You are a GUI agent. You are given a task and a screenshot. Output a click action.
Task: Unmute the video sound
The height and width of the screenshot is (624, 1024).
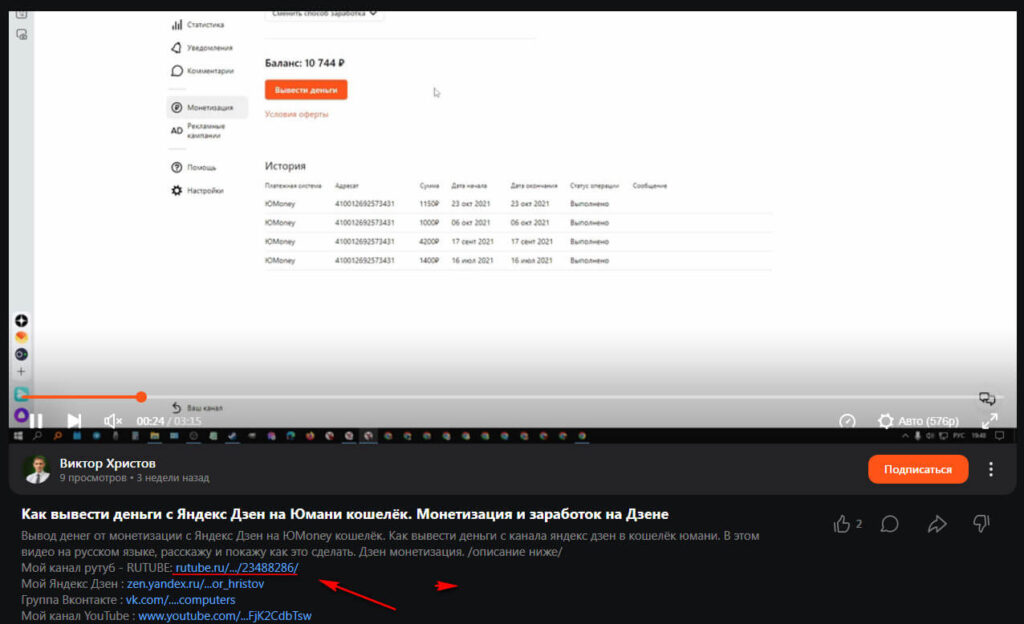point(113,421)
